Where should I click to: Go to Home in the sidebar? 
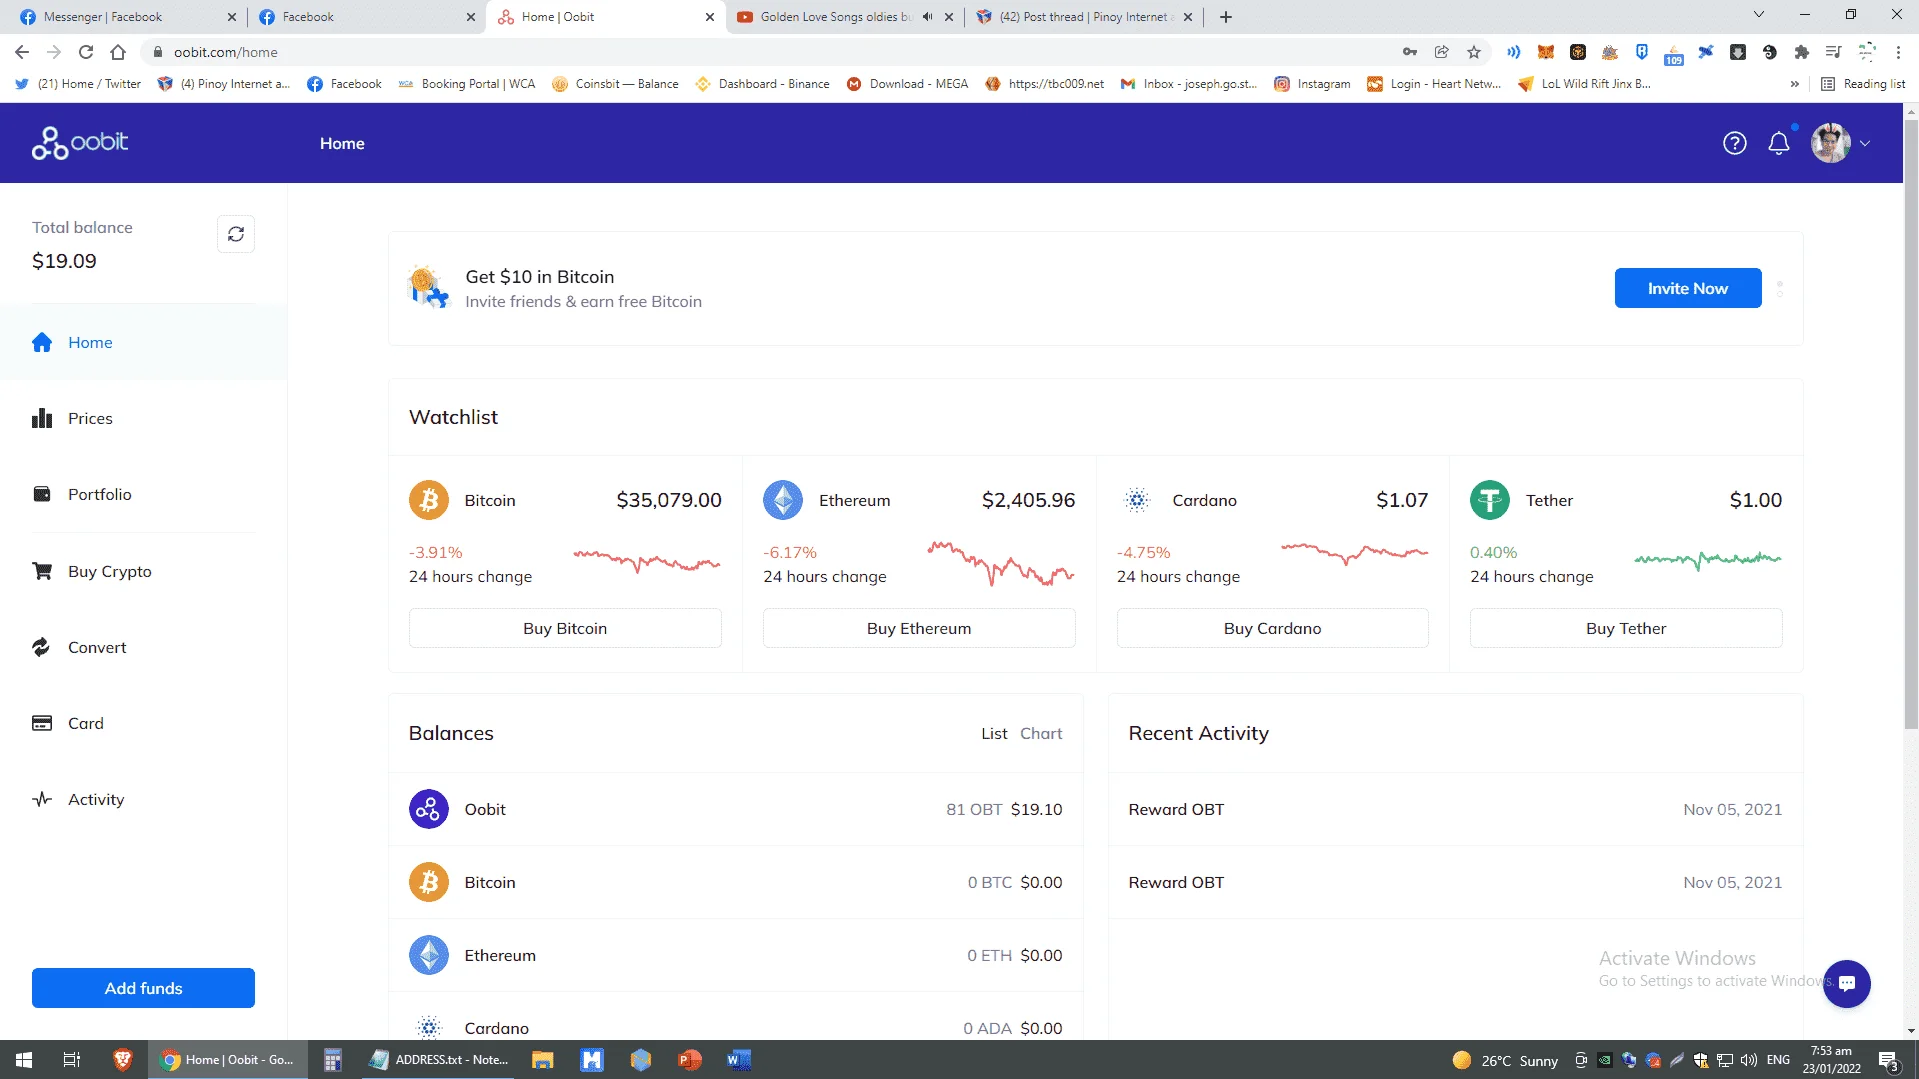(144, 342)
